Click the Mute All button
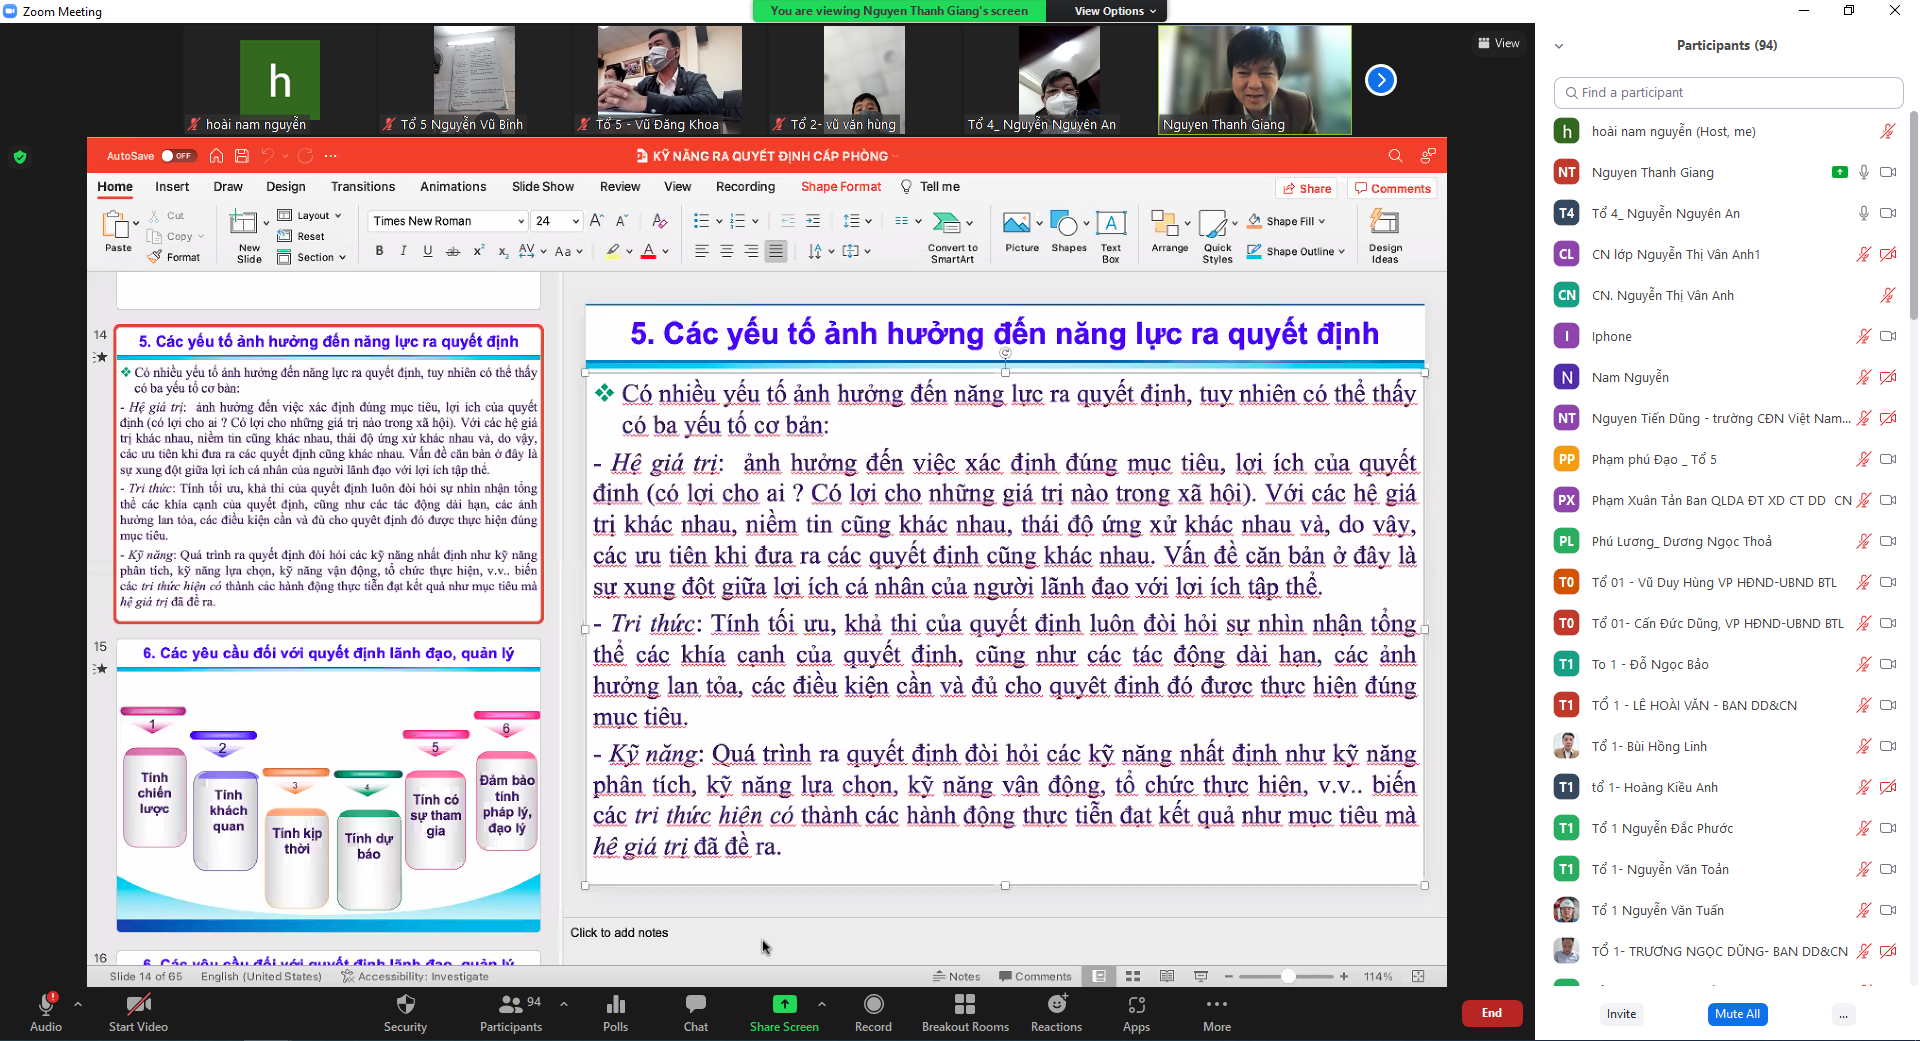The height and width of the screenshot is (1041, 1920). coord(1737,1014)
